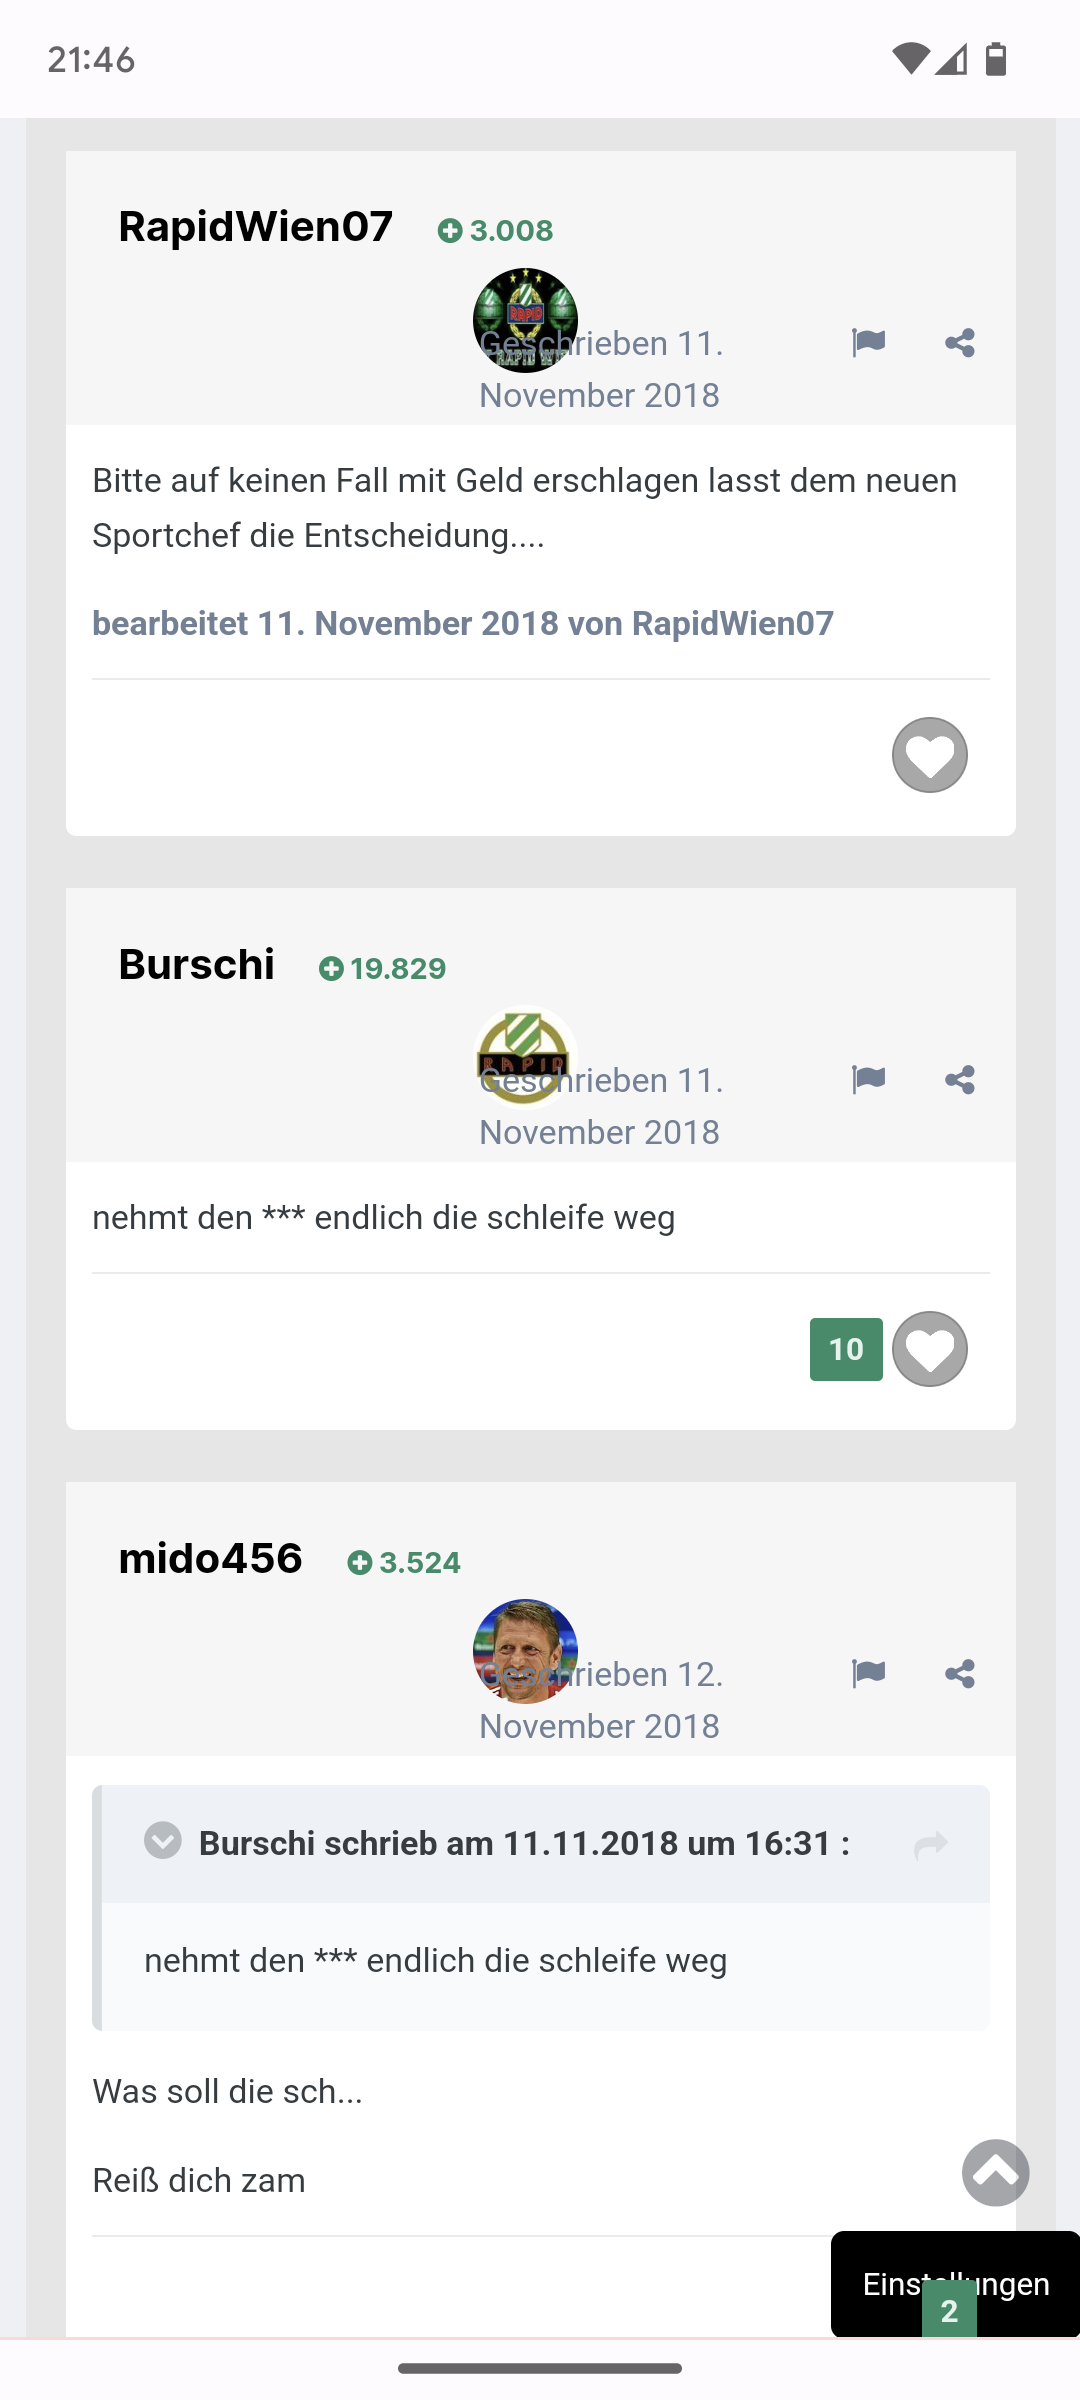This screenshot has height=2400, width=1080.
Task: Flag Burschi's post for moderation
Action: pyautogui.click(x=868, y=1080)
